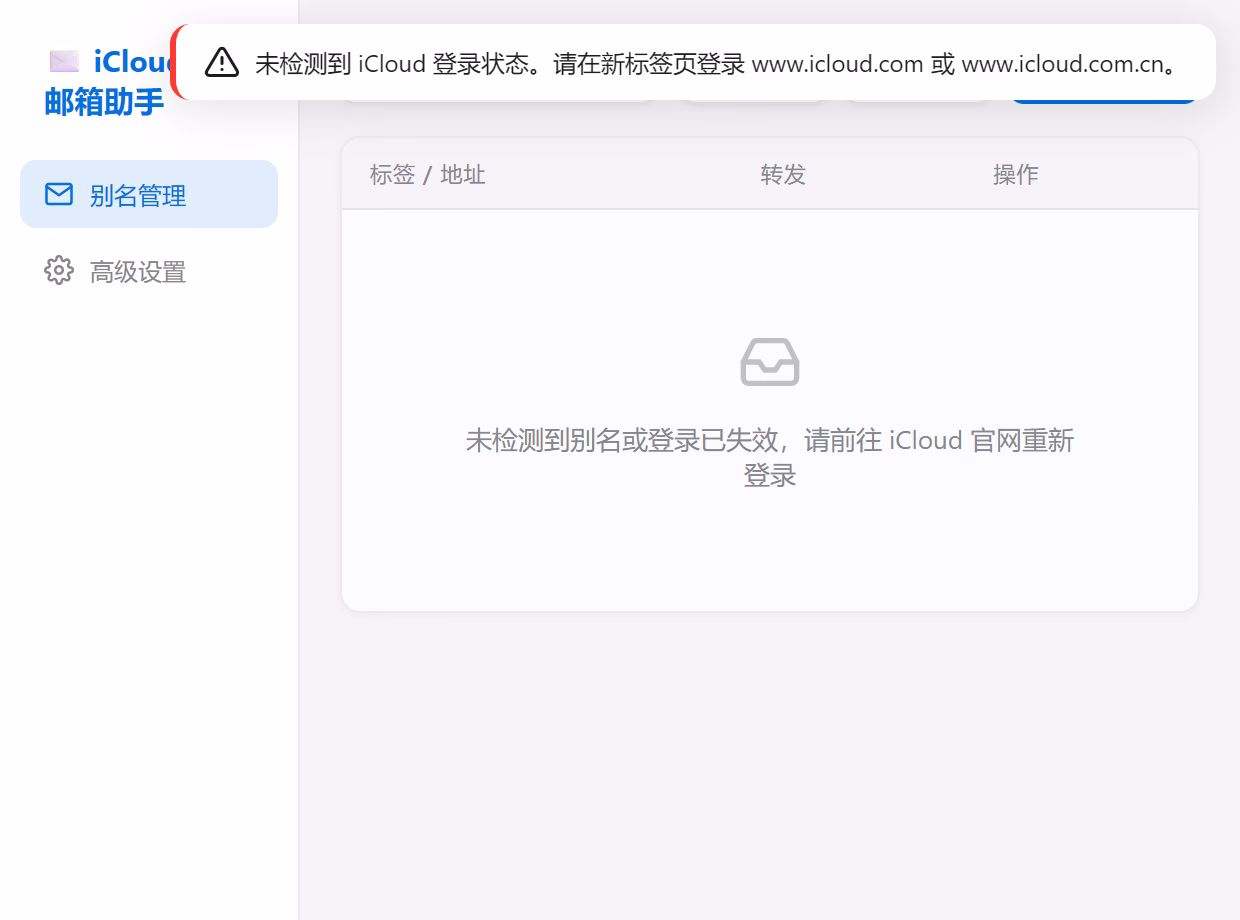This screenshot has height=920, width=1240.
Task: Select the envelope icon beside 别名管理
Action: click(x=60, y=195)
